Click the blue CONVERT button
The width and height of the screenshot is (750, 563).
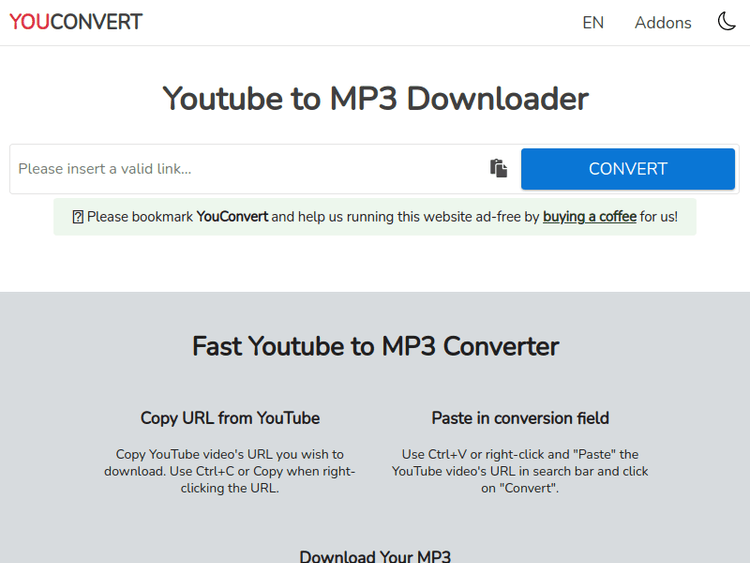click(628, 169)
